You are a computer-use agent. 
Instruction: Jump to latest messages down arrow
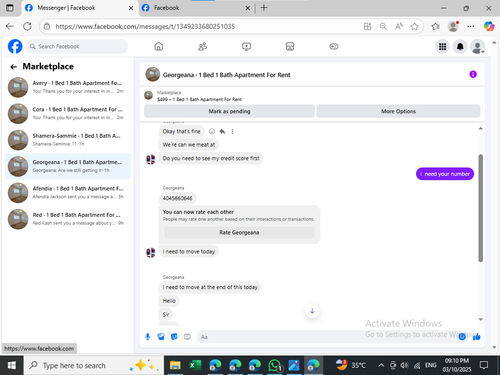click(x=312, y=311)
